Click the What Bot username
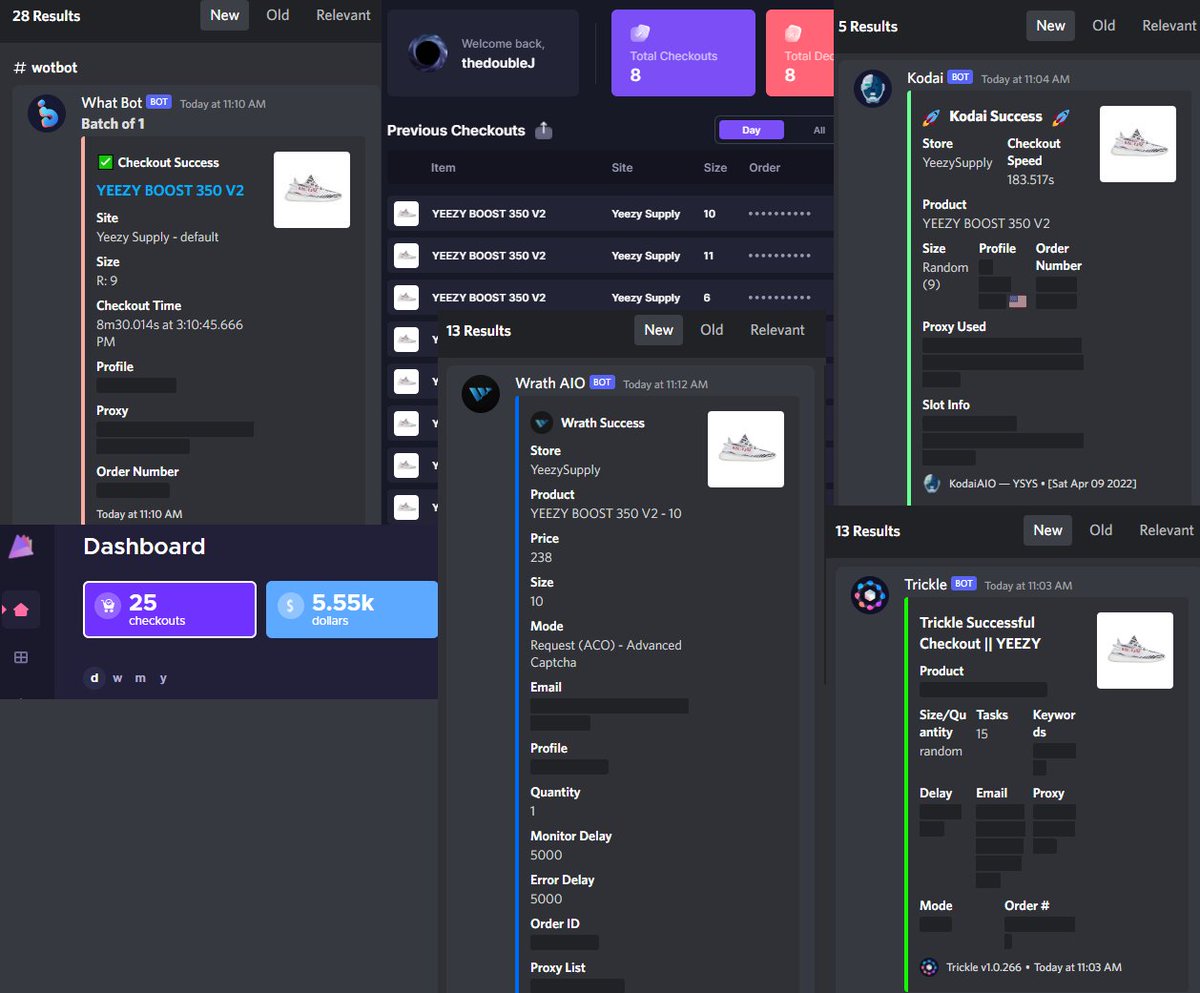 coord(112,102)
